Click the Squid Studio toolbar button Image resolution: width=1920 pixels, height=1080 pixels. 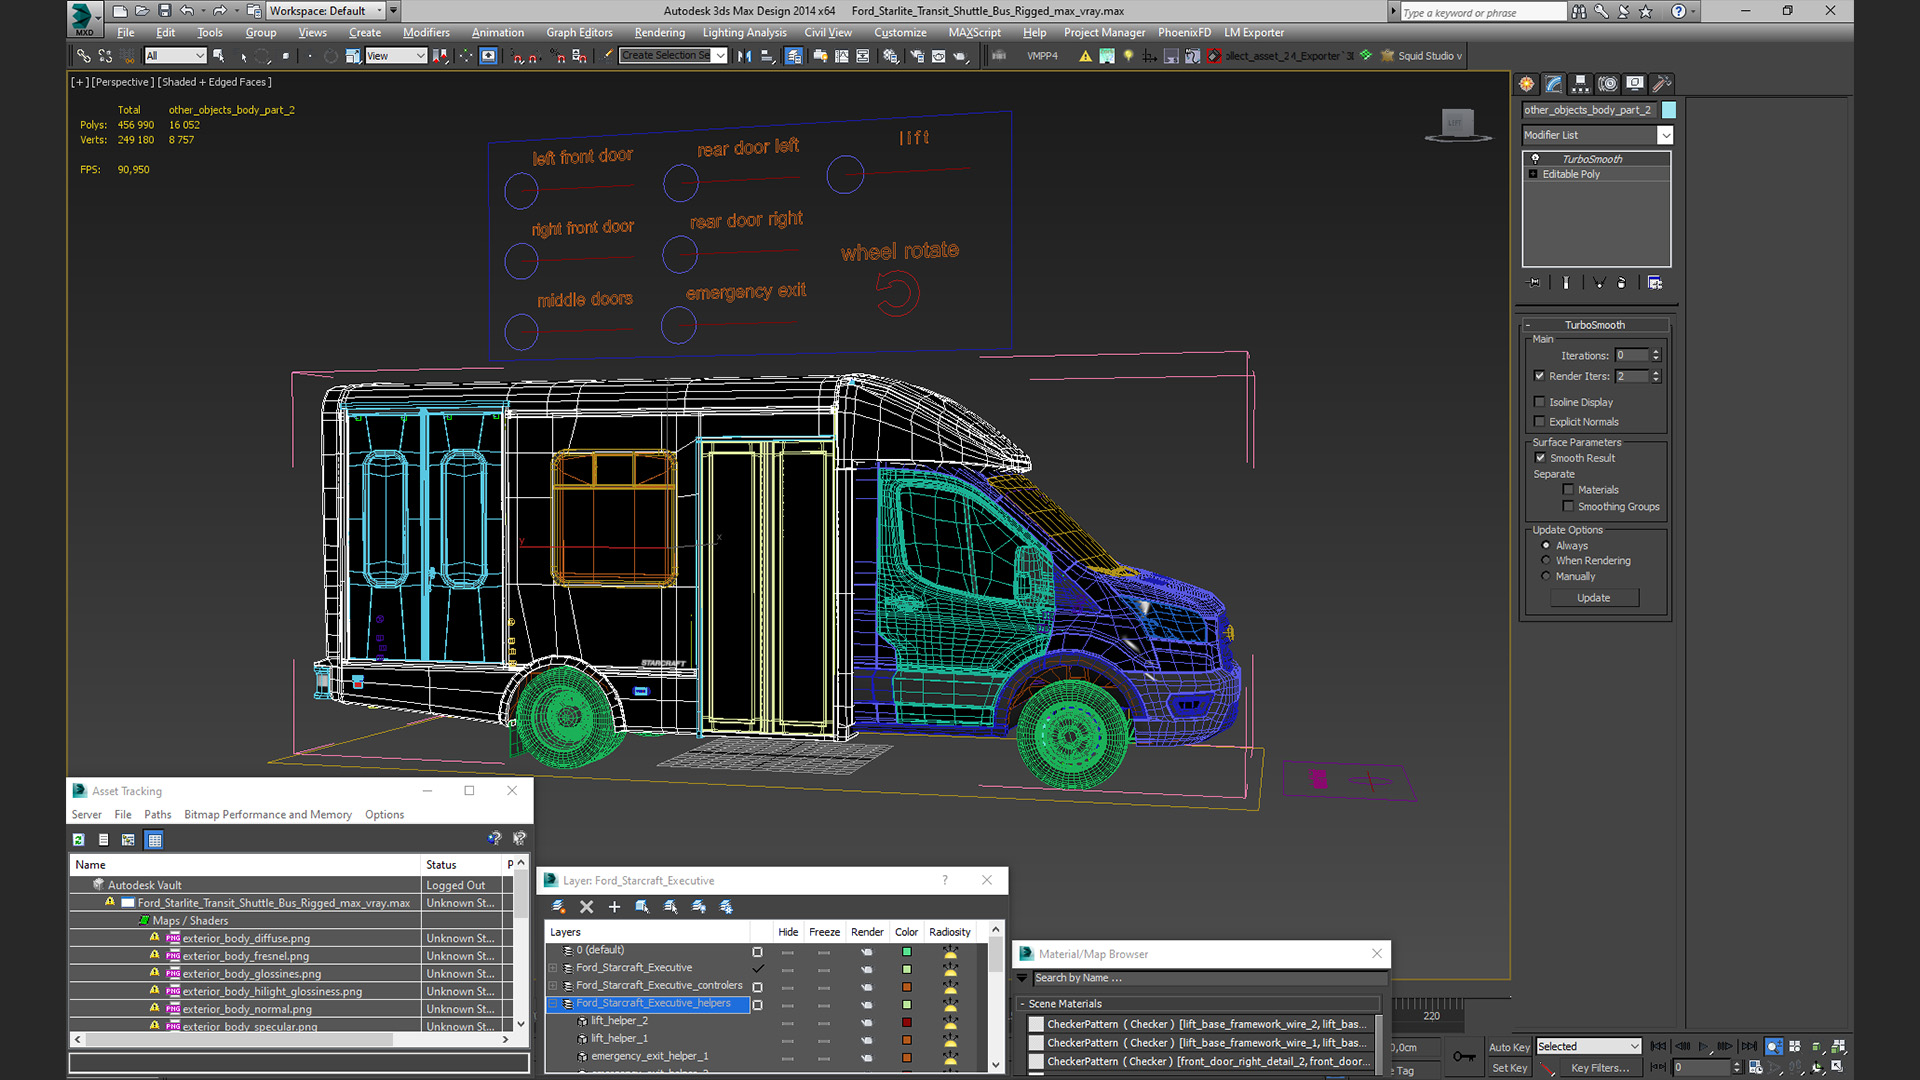click(1422, 56)
